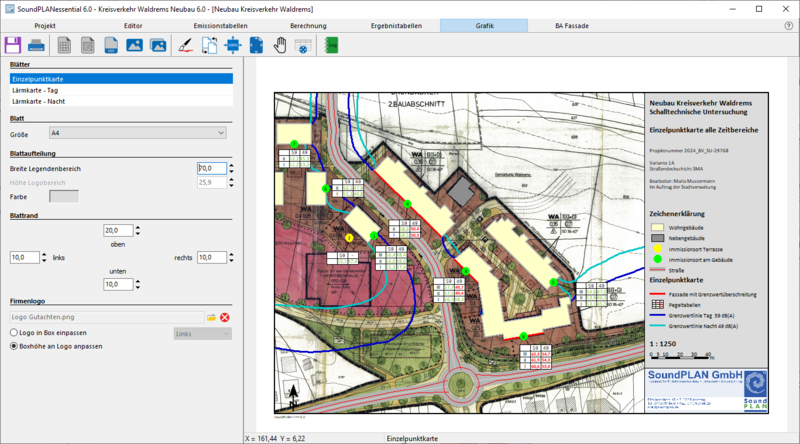The image size is (800, 444).
Task: Click the blue SGS file export icon
Action: click(111, 45)
